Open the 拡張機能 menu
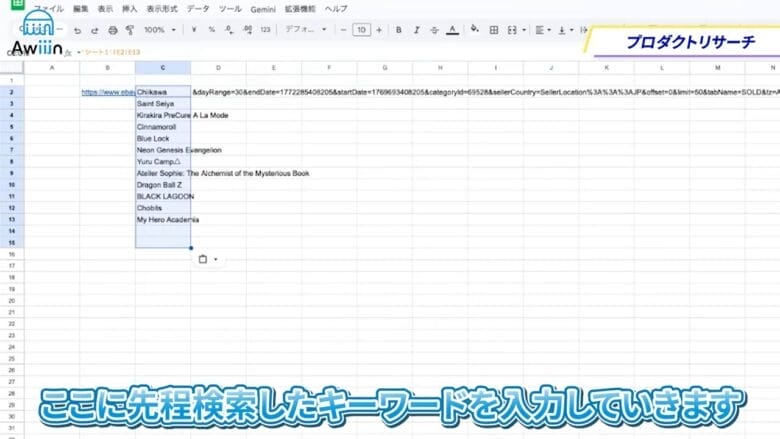Screen dimensions: 780x439 pyautogui.click(x=300, y=9)
